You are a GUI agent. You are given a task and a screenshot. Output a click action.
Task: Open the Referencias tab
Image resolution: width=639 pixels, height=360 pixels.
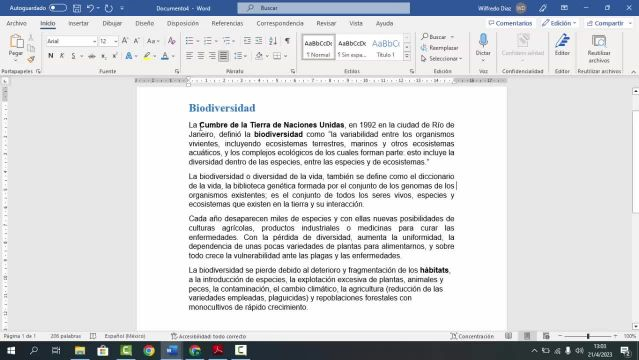click(227, 23)
